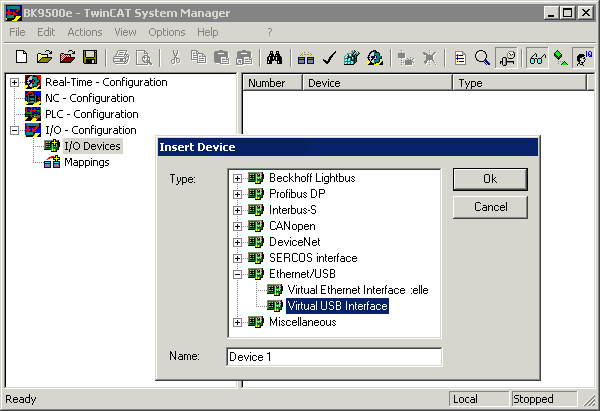600x411 pixels.
Task: Click the Open file folder icon
Action: tap(44, 58)
